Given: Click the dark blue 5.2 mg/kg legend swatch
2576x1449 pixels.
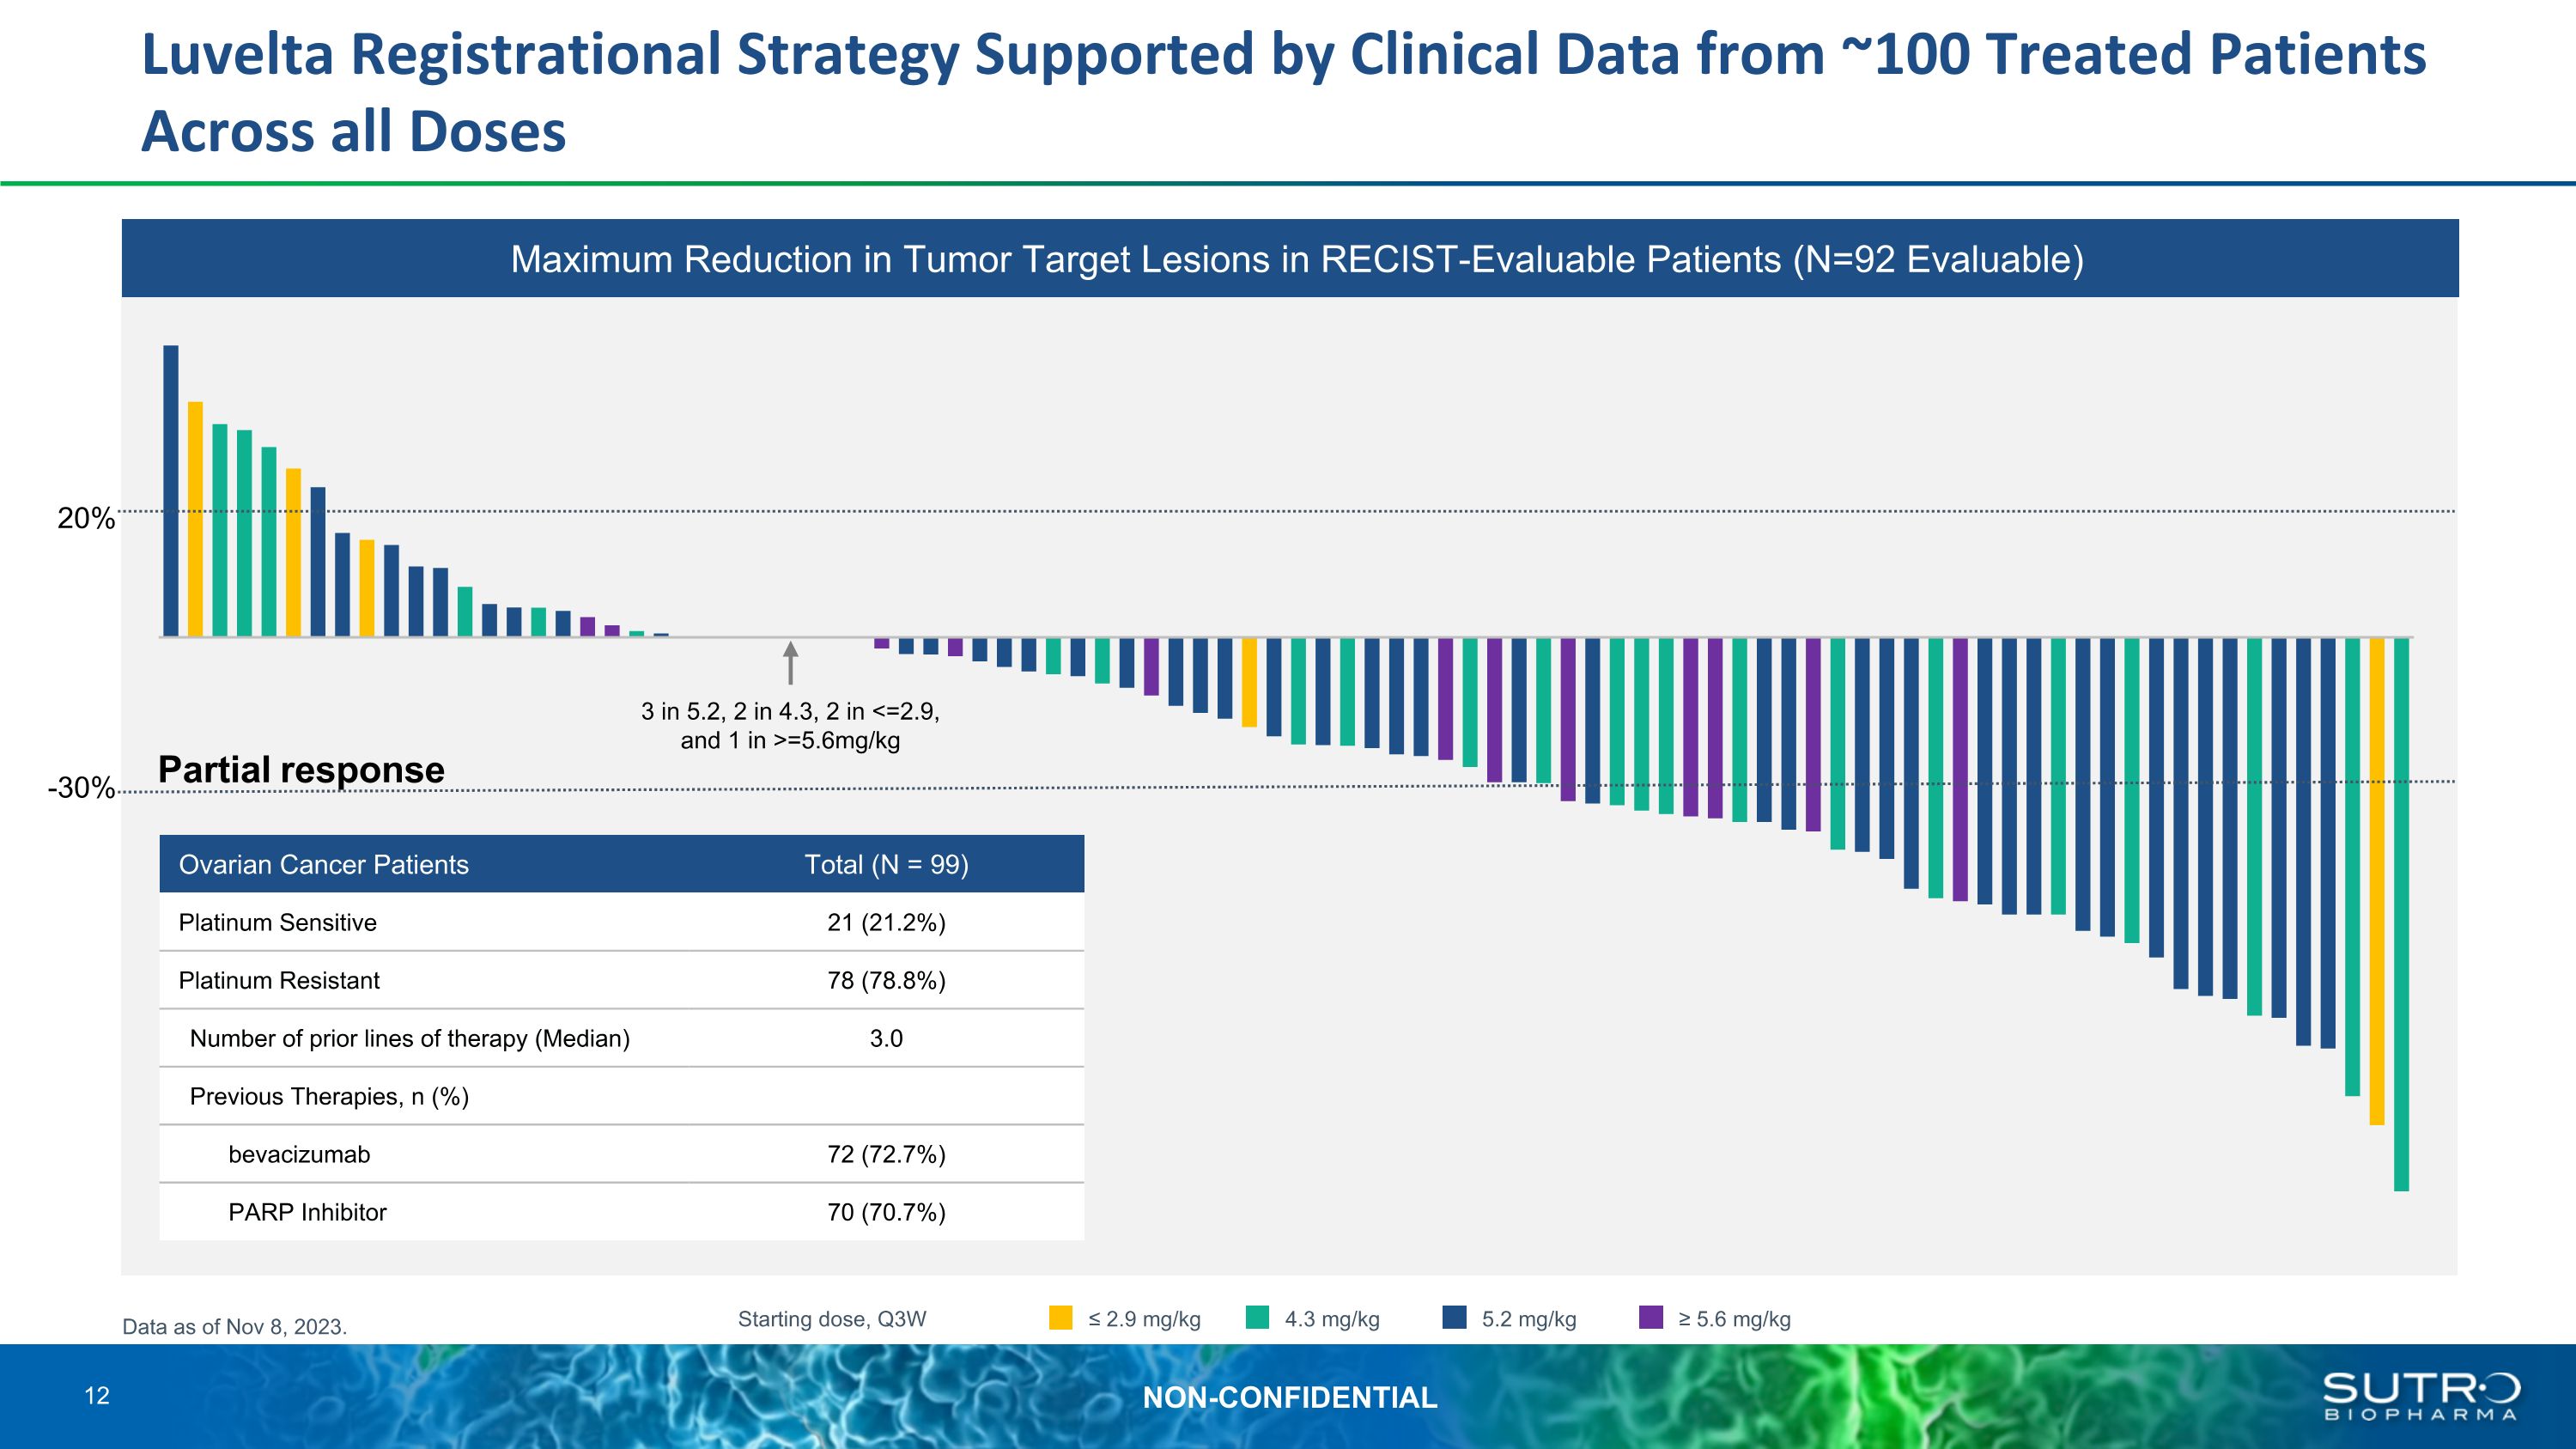Looking at the screenshot, I should coord(1454,1317).
